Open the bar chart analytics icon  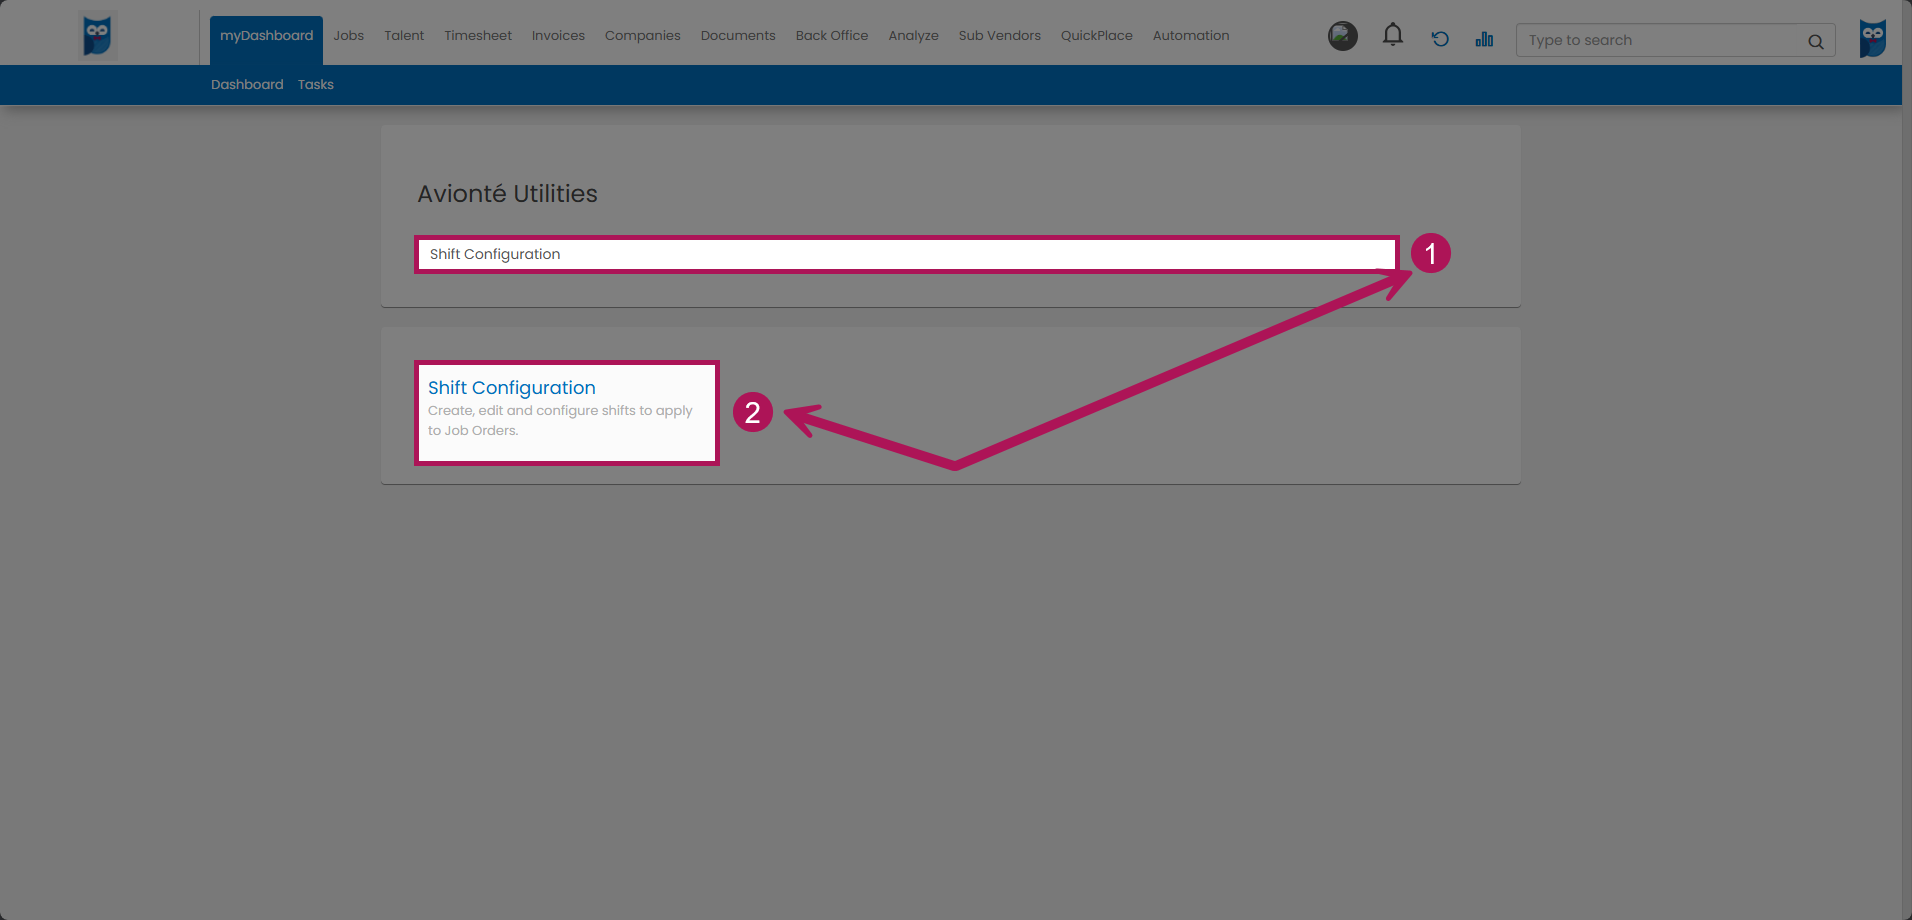[1484, 39]
